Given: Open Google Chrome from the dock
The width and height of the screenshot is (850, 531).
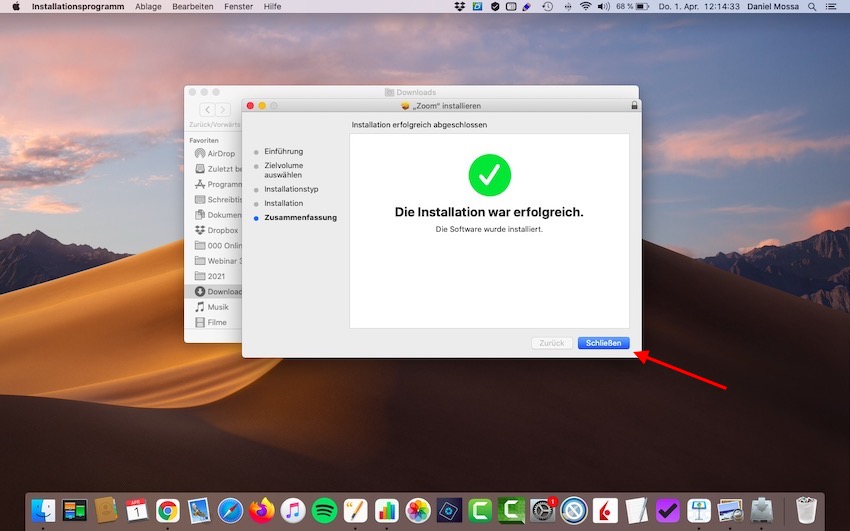Looking at the screenshot, I should [168, 510].
